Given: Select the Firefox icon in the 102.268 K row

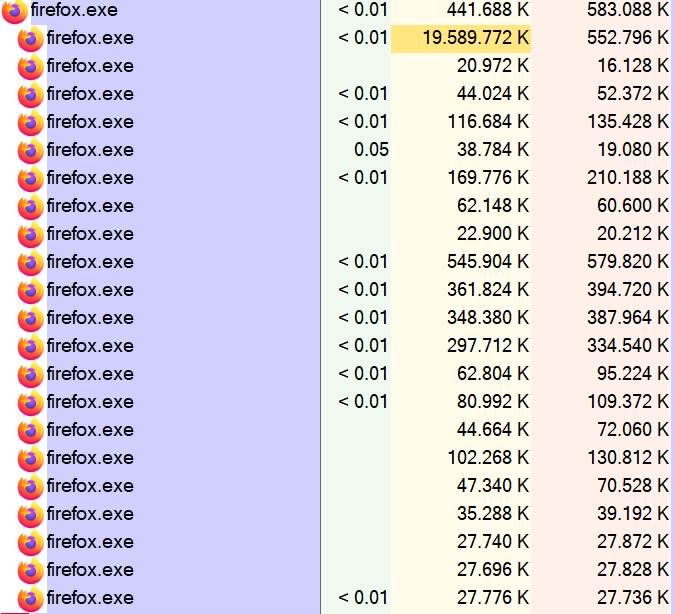Looking at the screenshot, I should (31, 458).
